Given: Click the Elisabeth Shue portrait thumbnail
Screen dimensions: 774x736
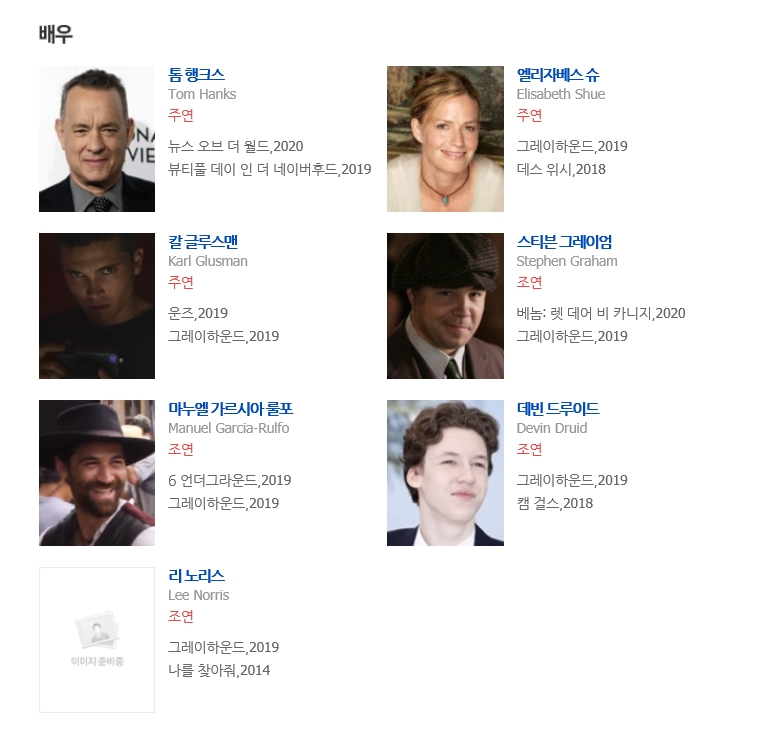Looking at the screenshot, I should pos(445,139).
